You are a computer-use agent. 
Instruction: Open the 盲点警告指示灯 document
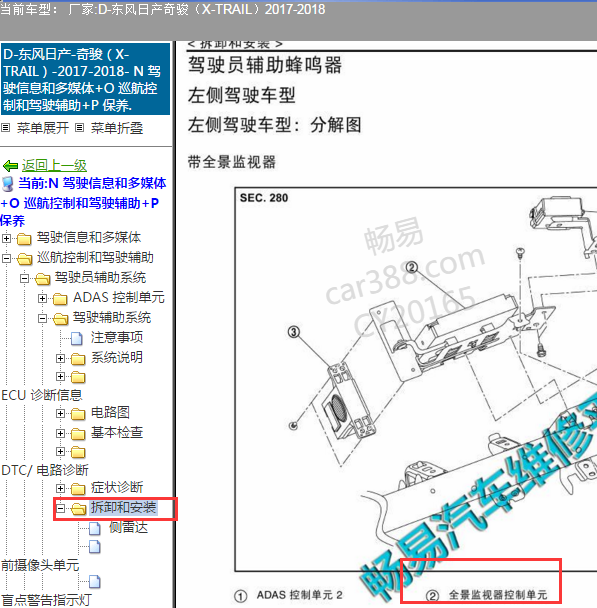[46, 600]
